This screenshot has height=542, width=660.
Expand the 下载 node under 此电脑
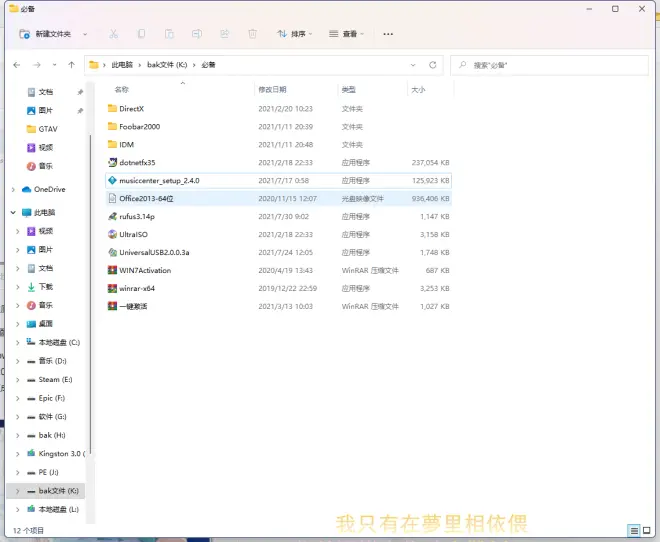[x=18, y=287]
